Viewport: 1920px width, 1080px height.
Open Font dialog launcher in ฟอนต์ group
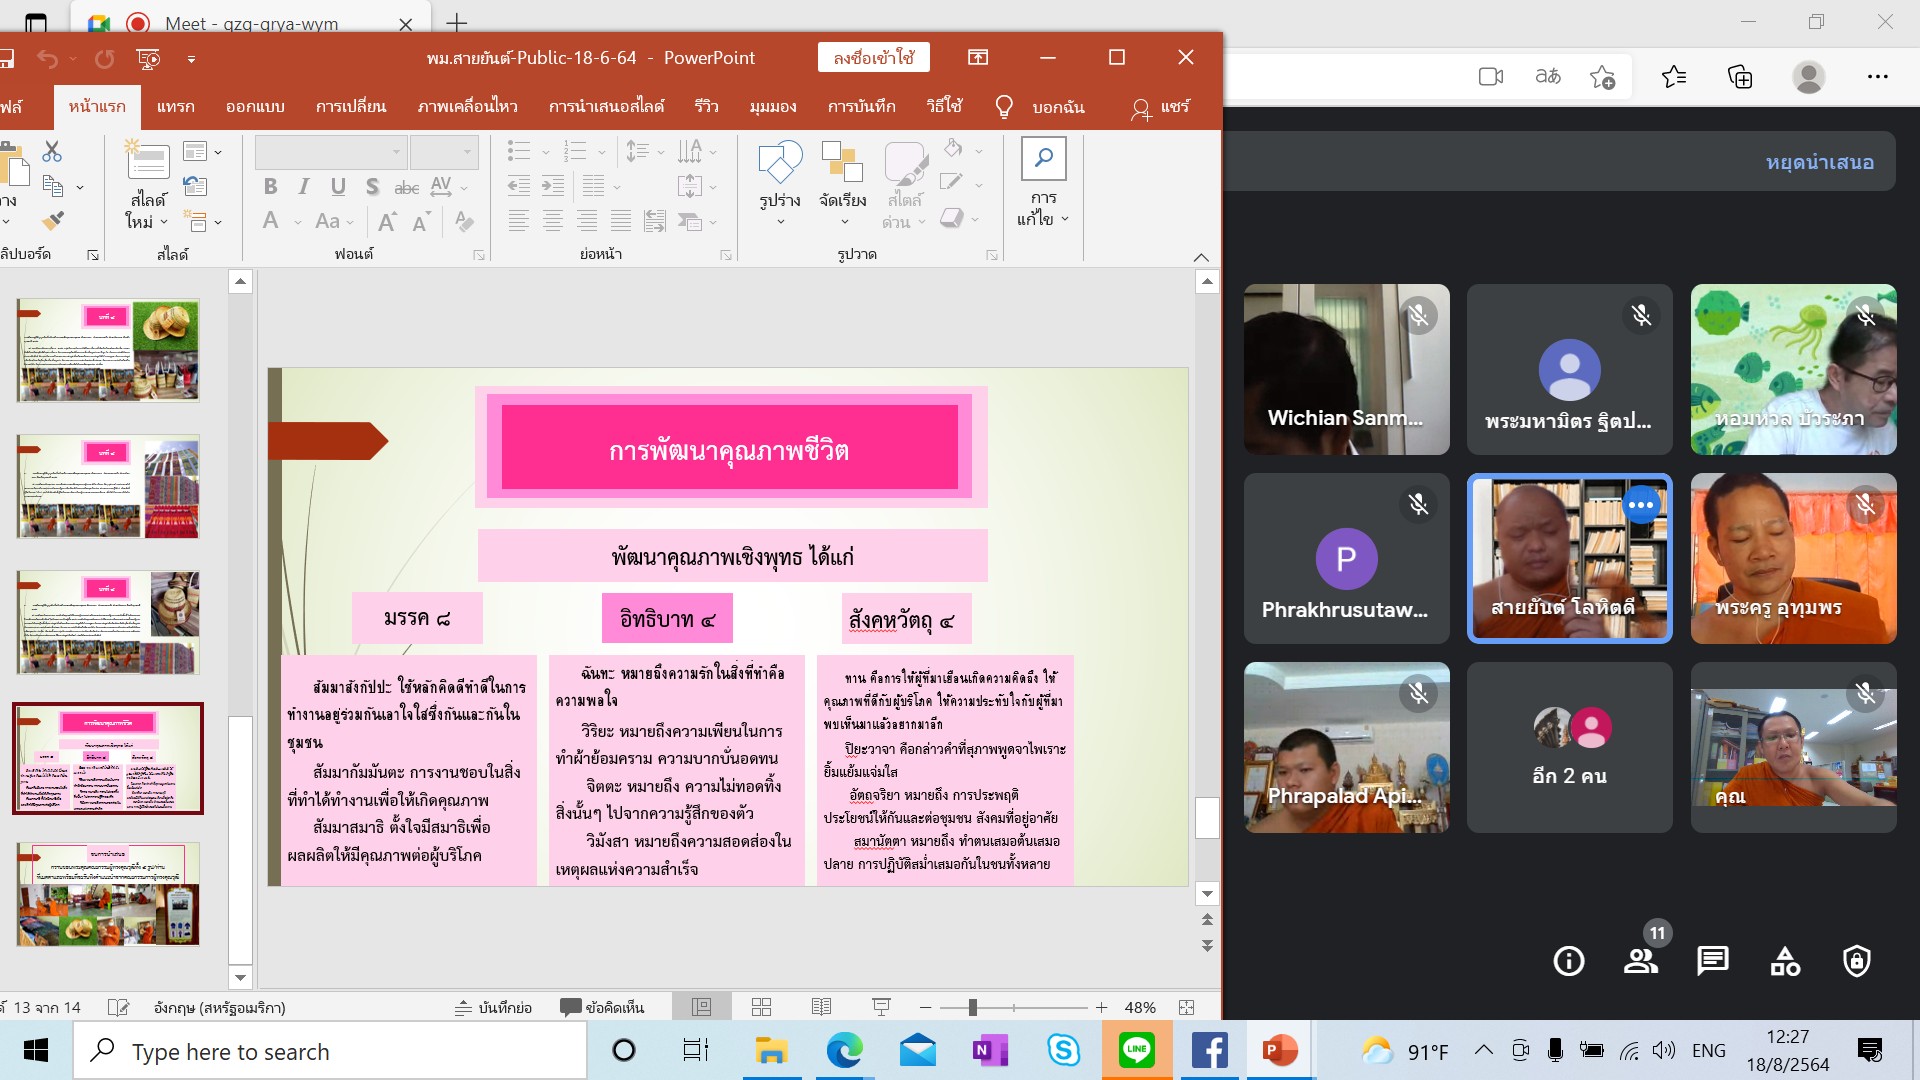coord(479,255)
